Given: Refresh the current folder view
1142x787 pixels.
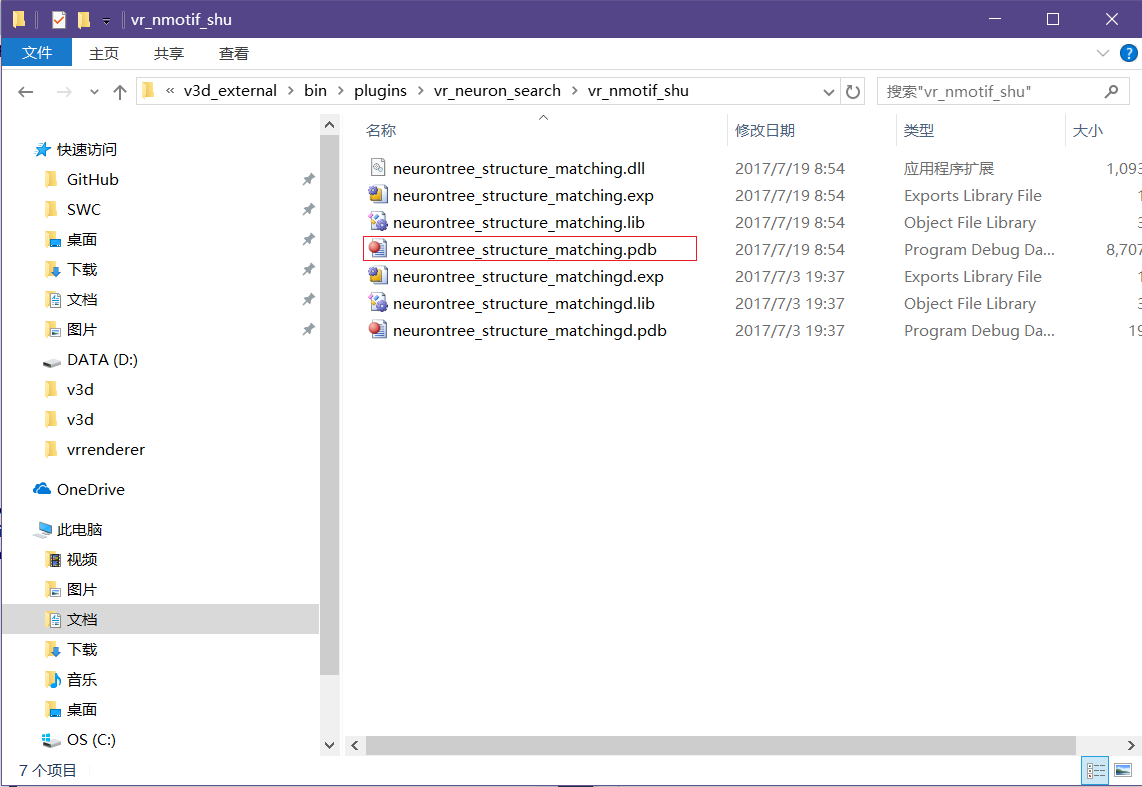Looking at the screenshot, I should [x=853, y=91].
